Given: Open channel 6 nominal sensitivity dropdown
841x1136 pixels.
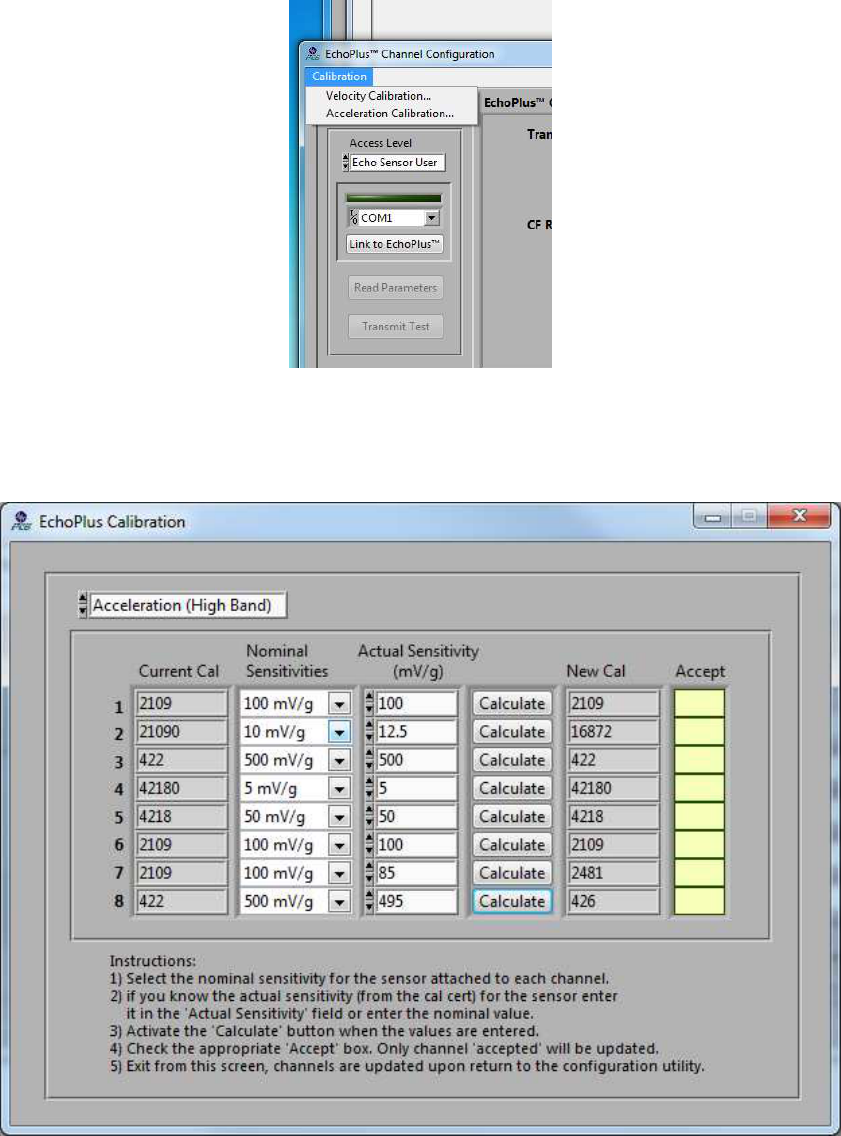Looking at the screenshot, I should click(x=339, y=845).
